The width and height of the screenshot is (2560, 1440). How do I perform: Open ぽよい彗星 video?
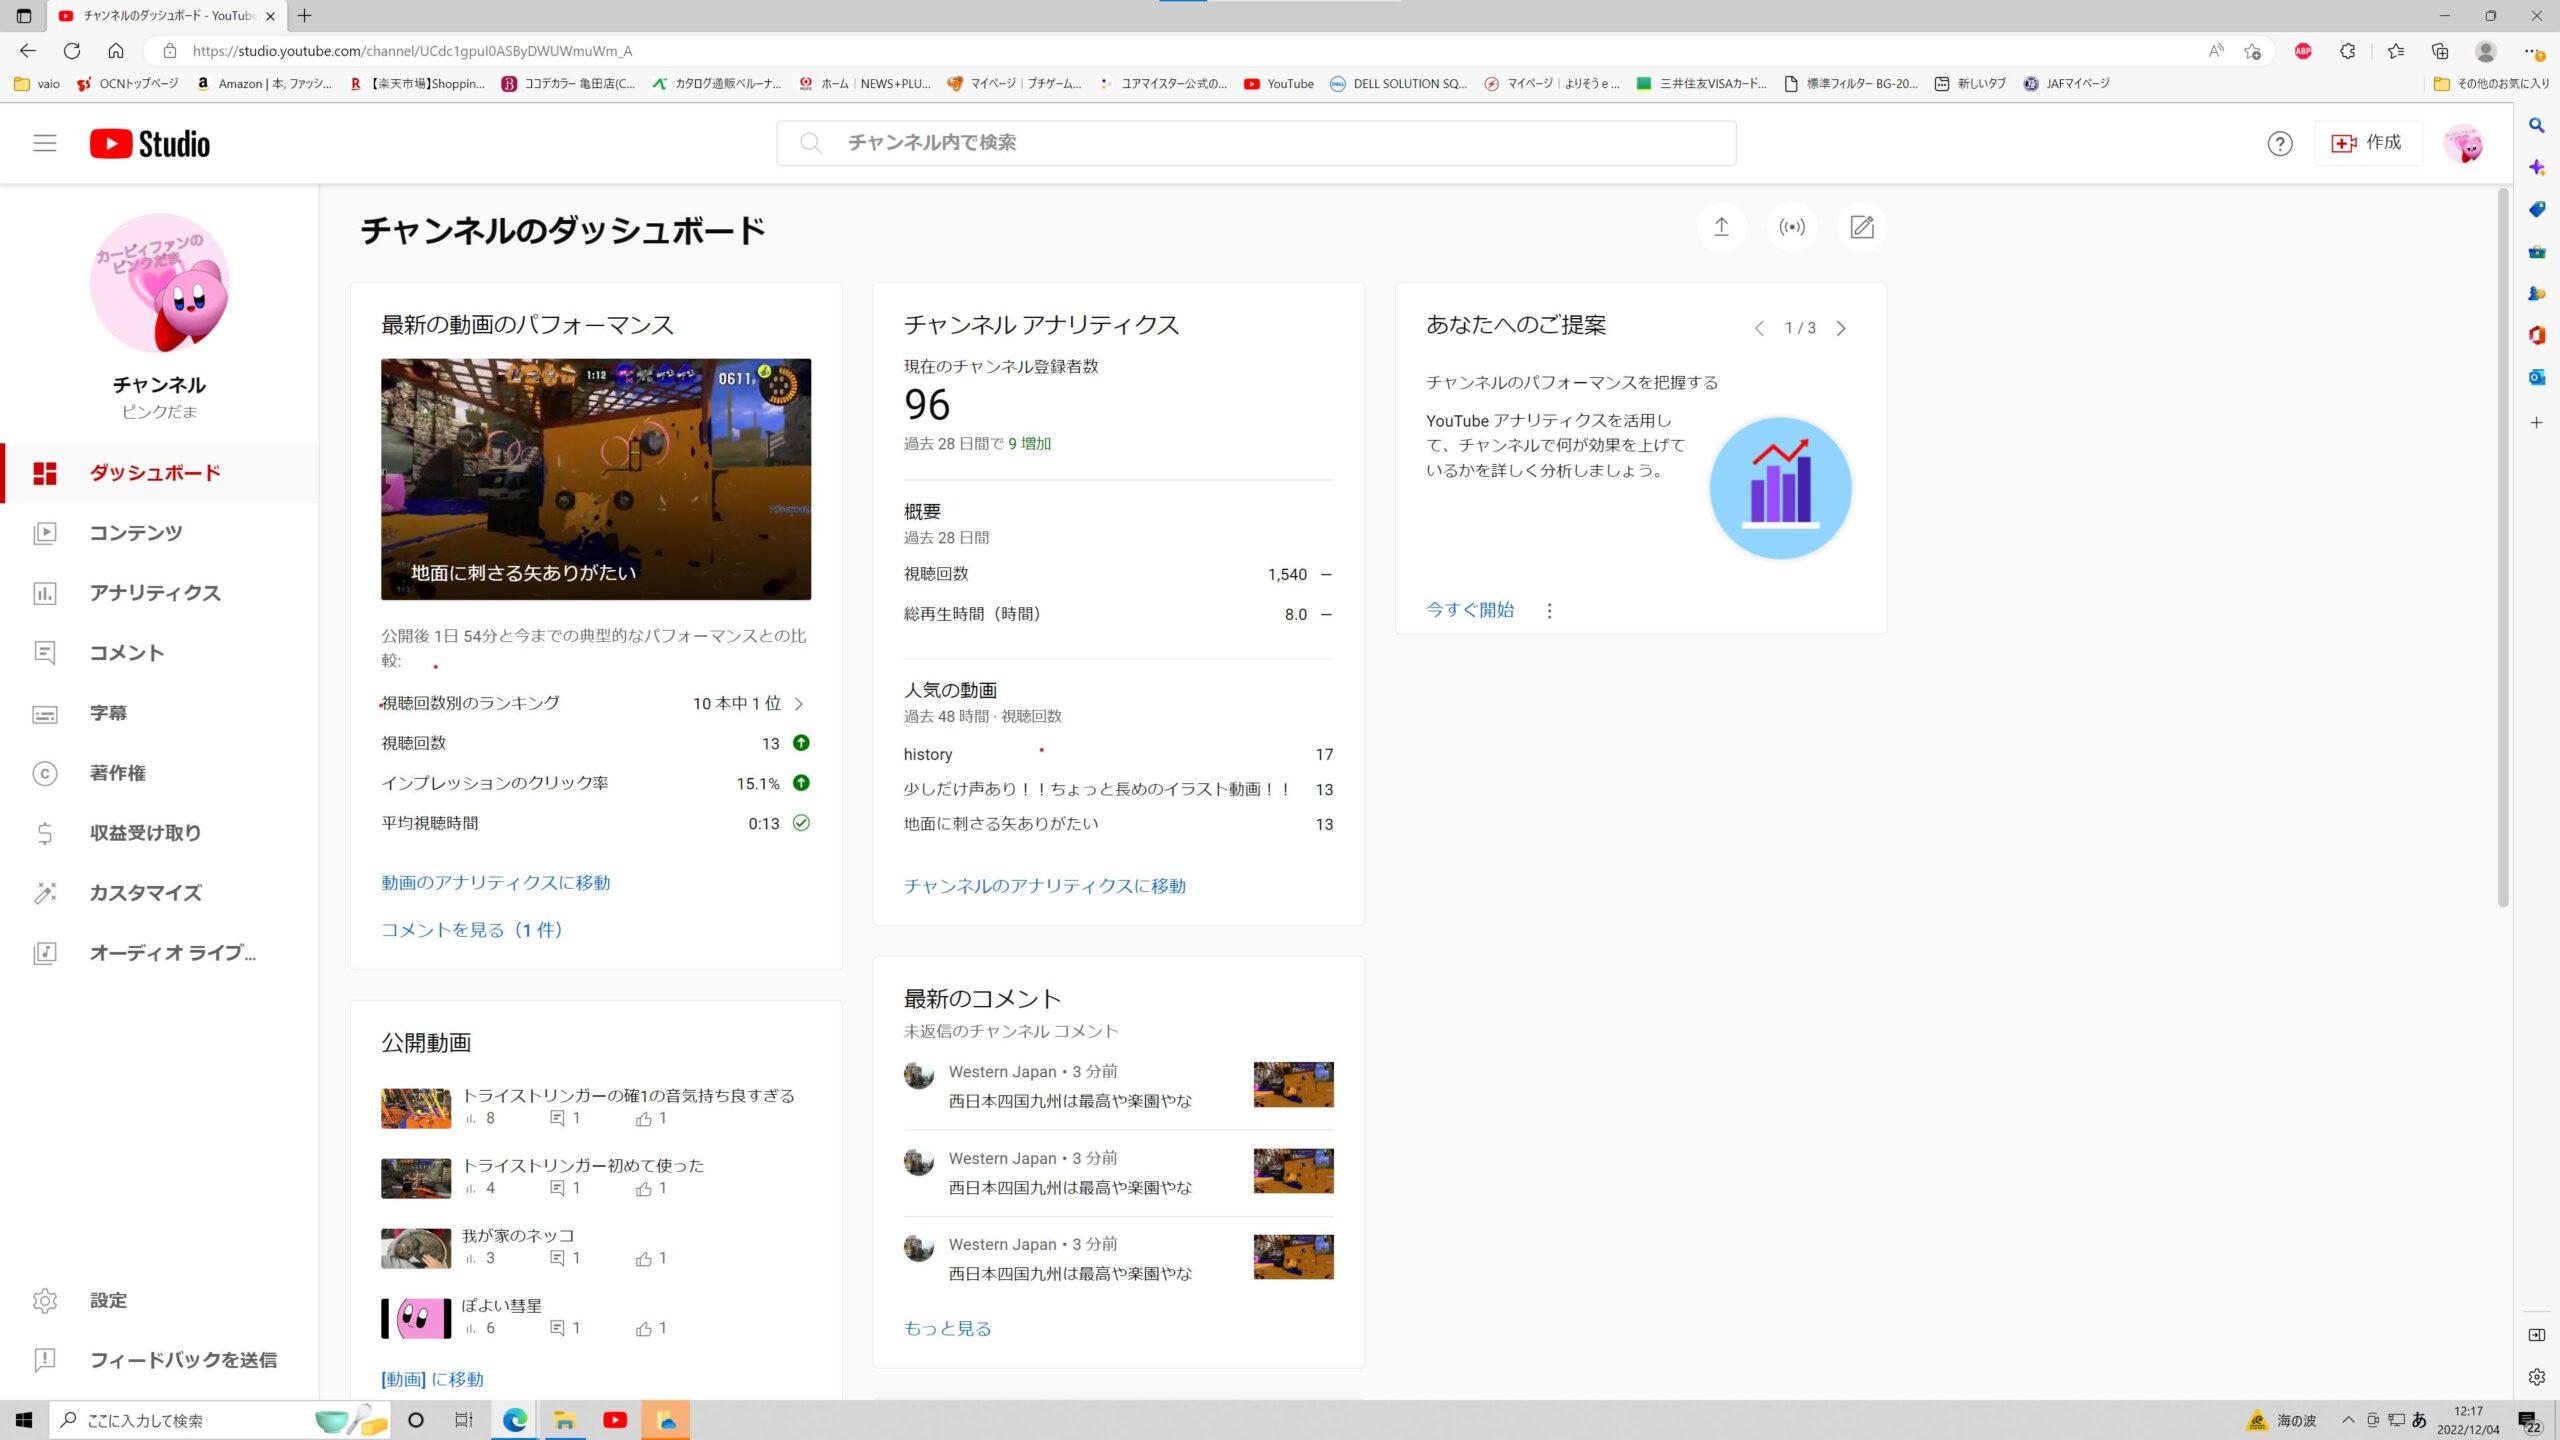502,1306
